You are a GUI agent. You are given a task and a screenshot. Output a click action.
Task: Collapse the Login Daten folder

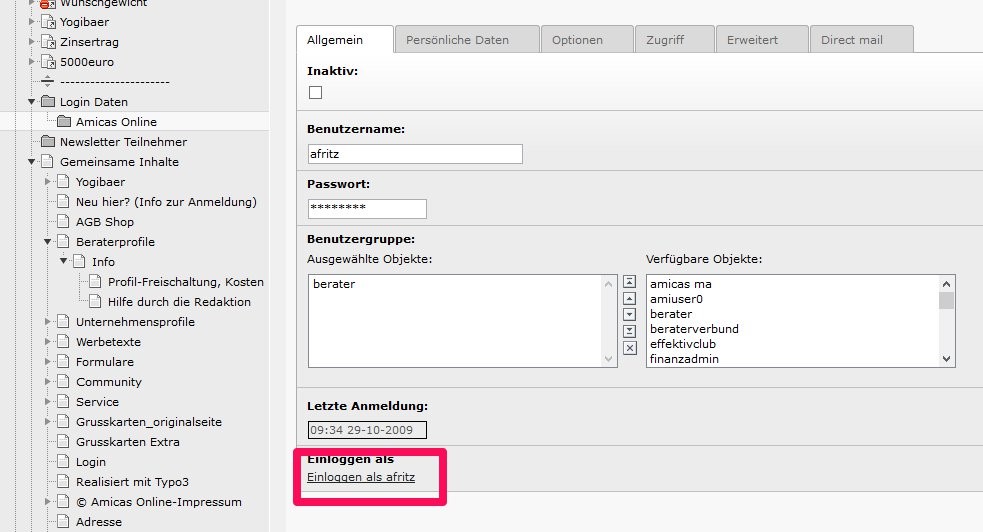32,102
